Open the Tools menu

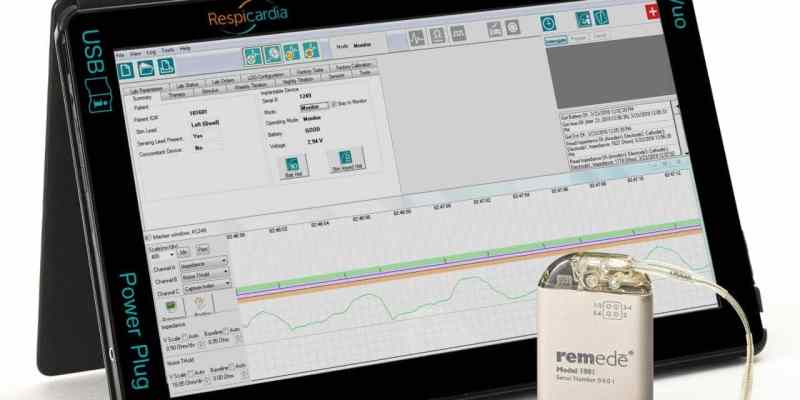[x=168, y=51]
